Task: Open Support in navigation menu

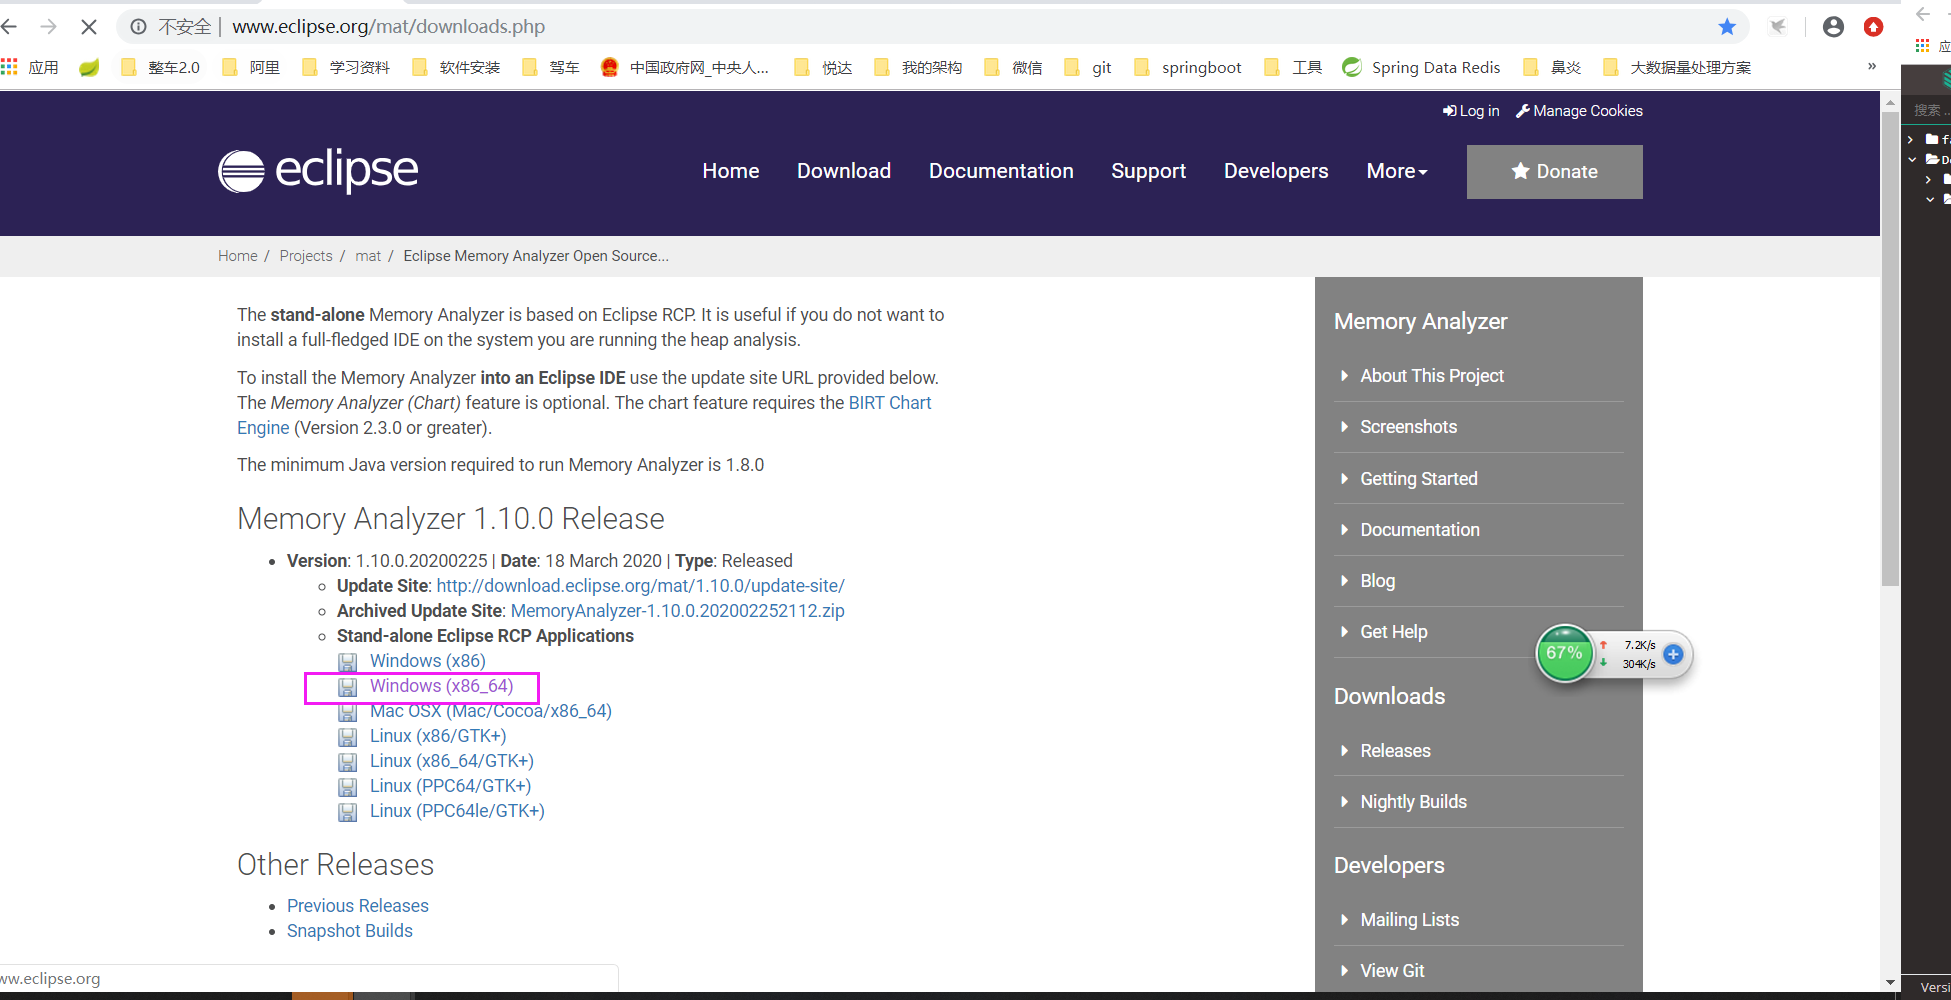Action: click(1148, 171)
